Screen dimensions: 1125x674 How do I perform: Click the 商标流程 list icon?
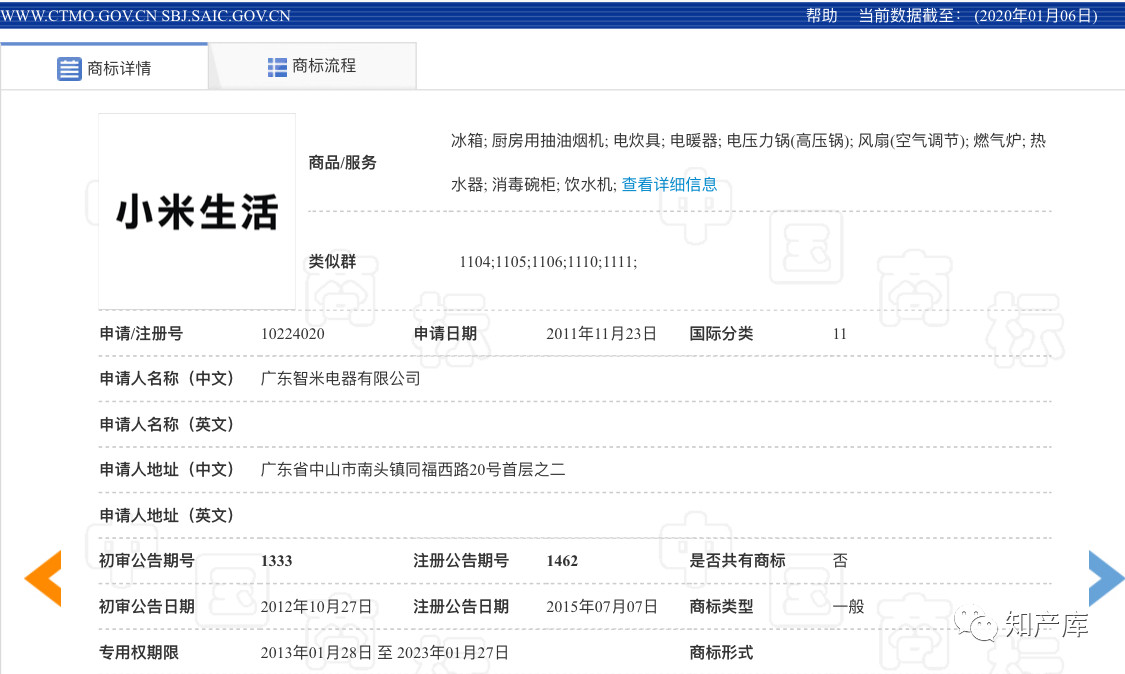coord(277,67)
